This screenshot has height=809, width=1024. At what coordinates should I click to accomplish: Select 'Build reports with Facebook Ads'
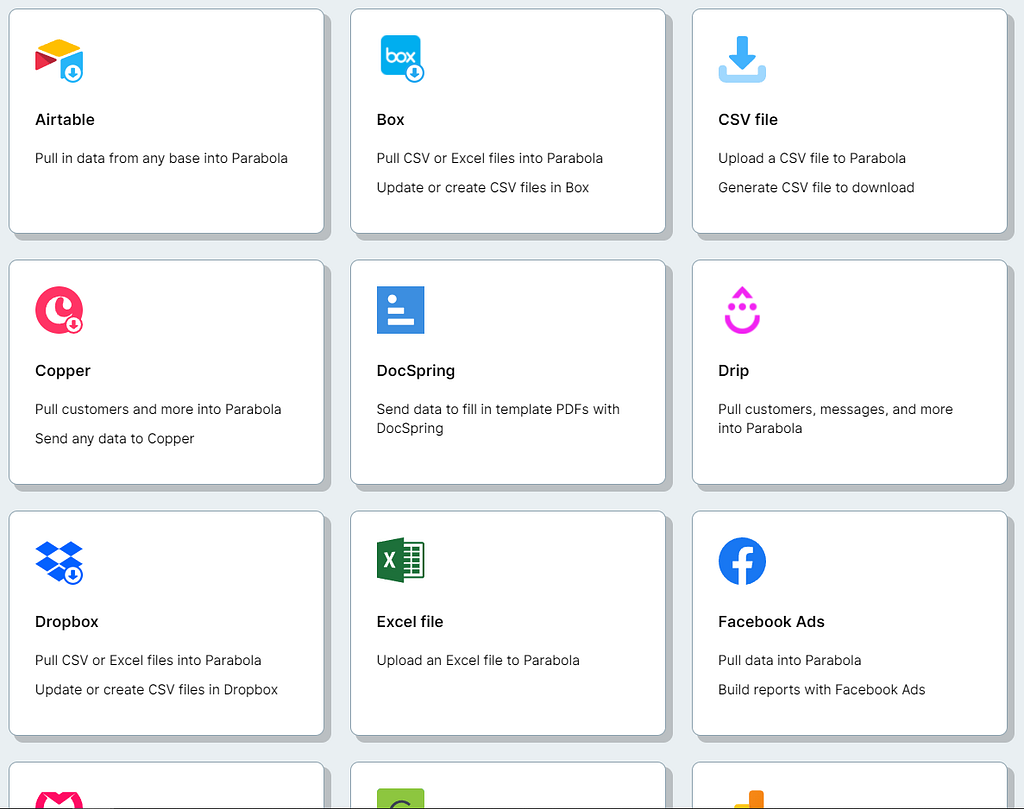pyautogui.click(x=822, y=690)
